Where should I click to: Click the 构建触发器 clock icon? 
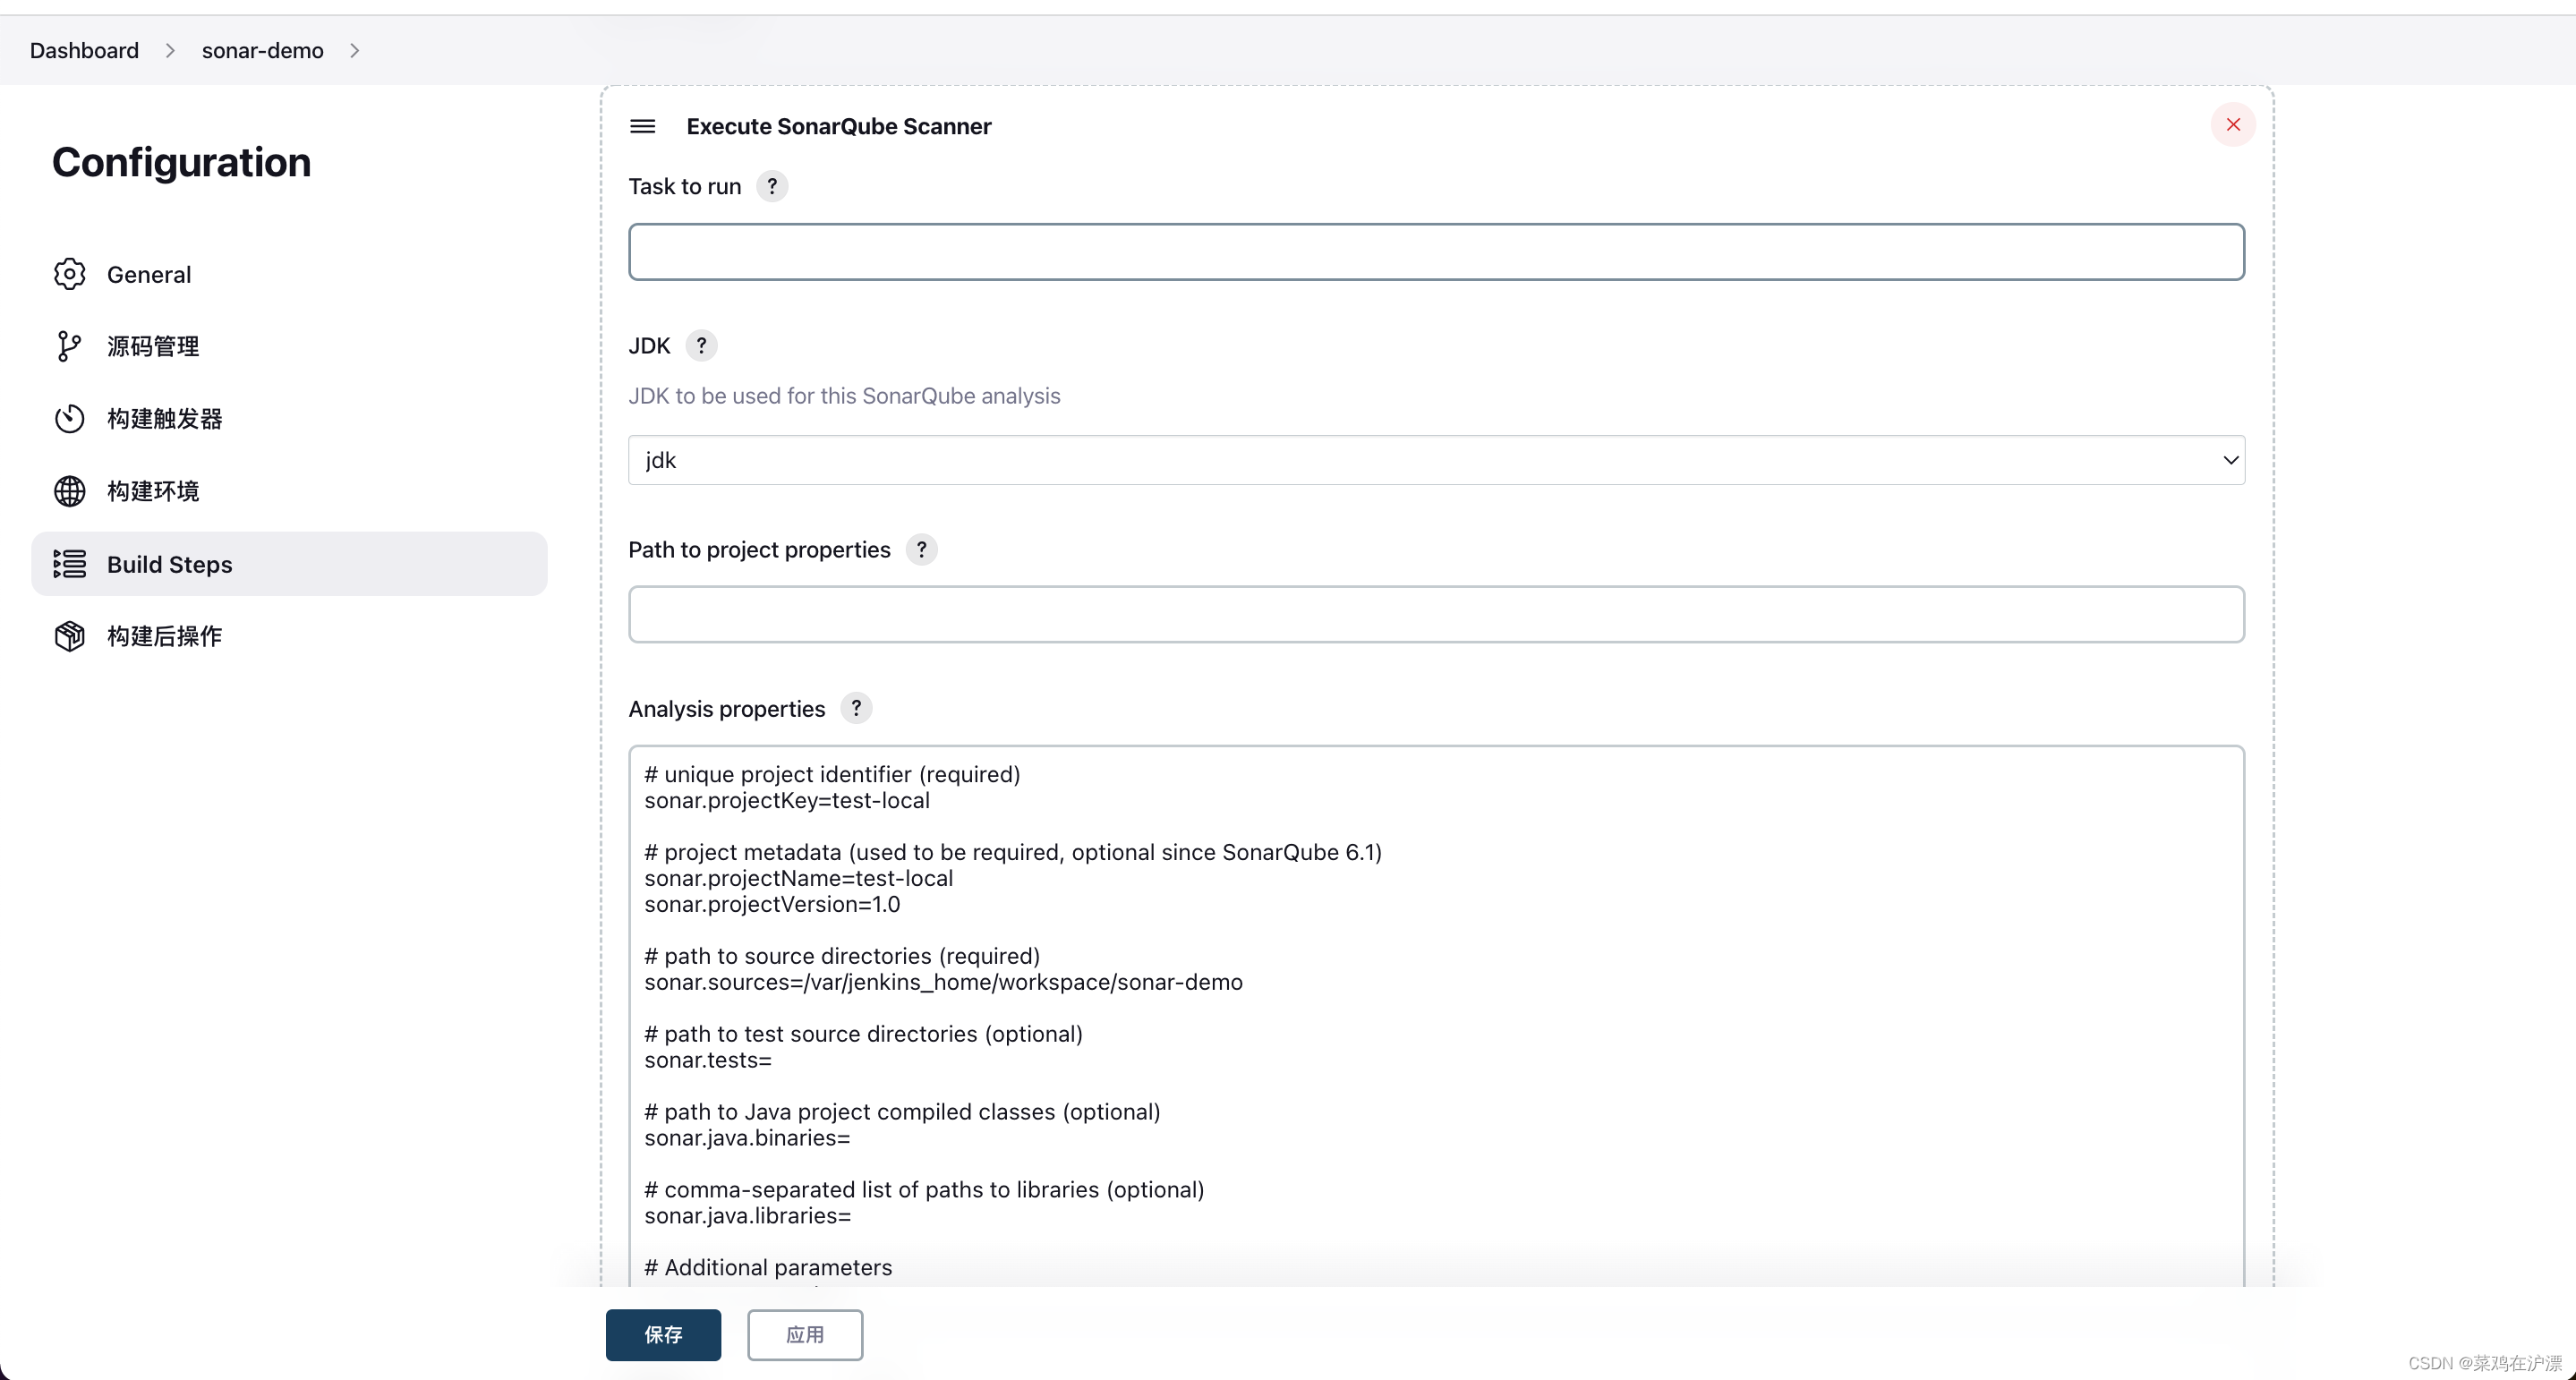(x=69, y=418)
